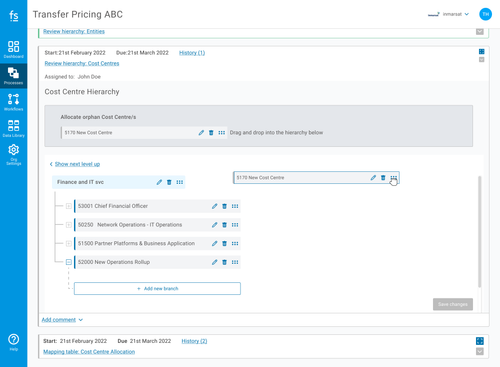
Task: Open the Processes sidebar section
Action: click(13, 76)
